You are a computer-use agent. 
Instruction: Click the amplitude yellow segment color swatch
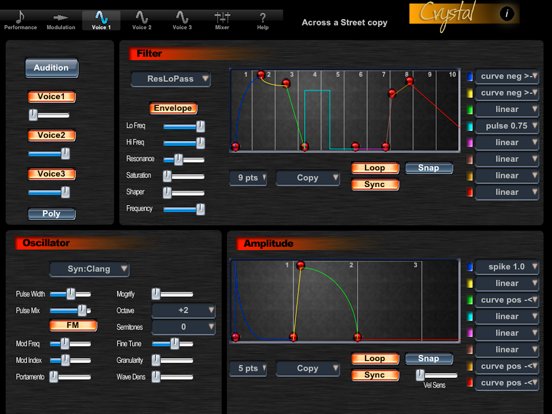tap(470, 283)
